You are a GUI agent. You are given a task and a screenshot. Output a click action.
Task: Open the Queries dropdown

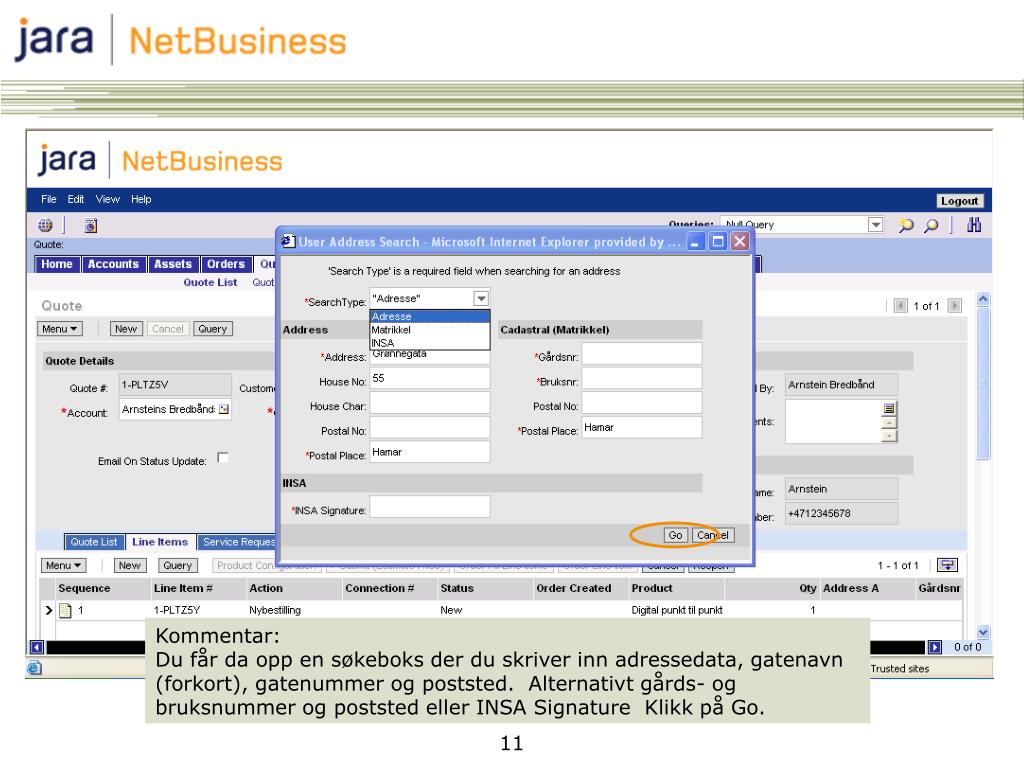876,225
